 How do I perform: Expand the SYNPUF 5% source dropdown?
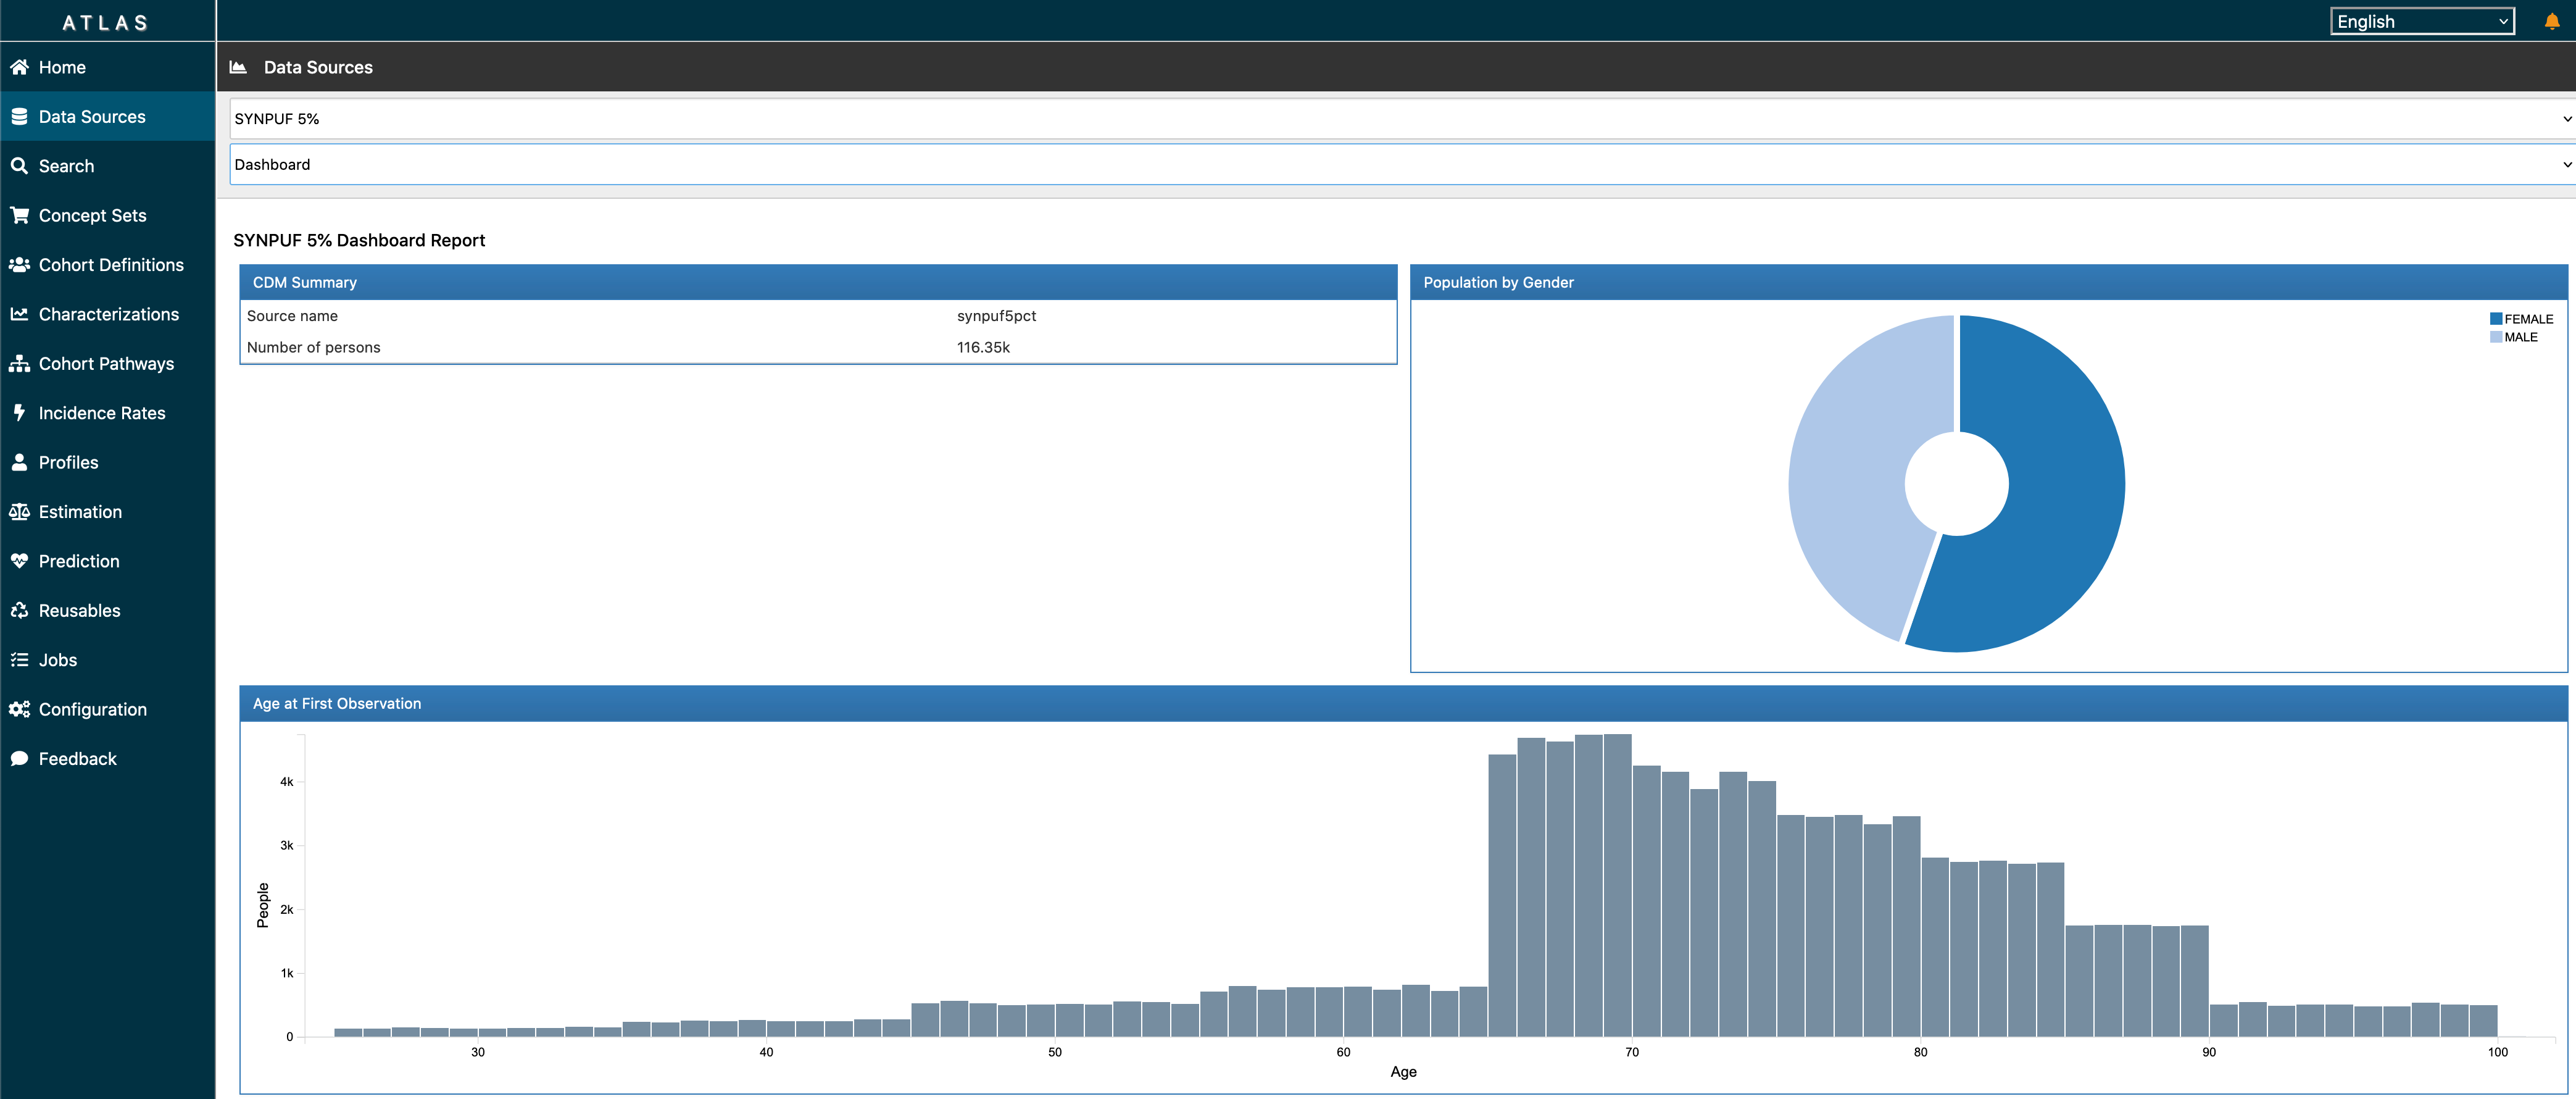pyautogui.click(x=1400, y=119)
